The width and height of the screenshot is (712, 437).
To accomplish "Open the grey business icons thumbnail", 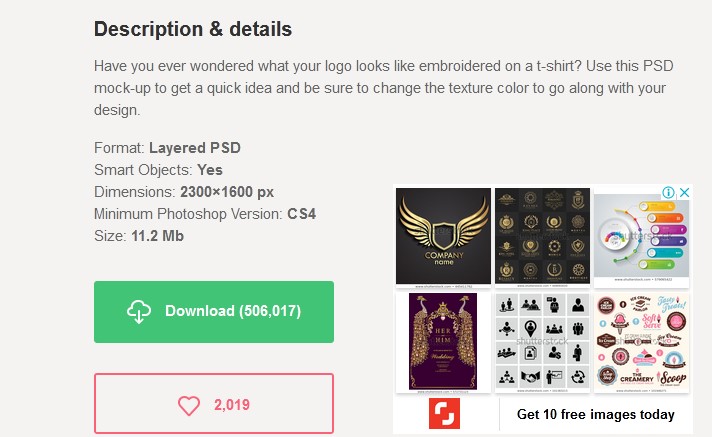I will 542,342.
